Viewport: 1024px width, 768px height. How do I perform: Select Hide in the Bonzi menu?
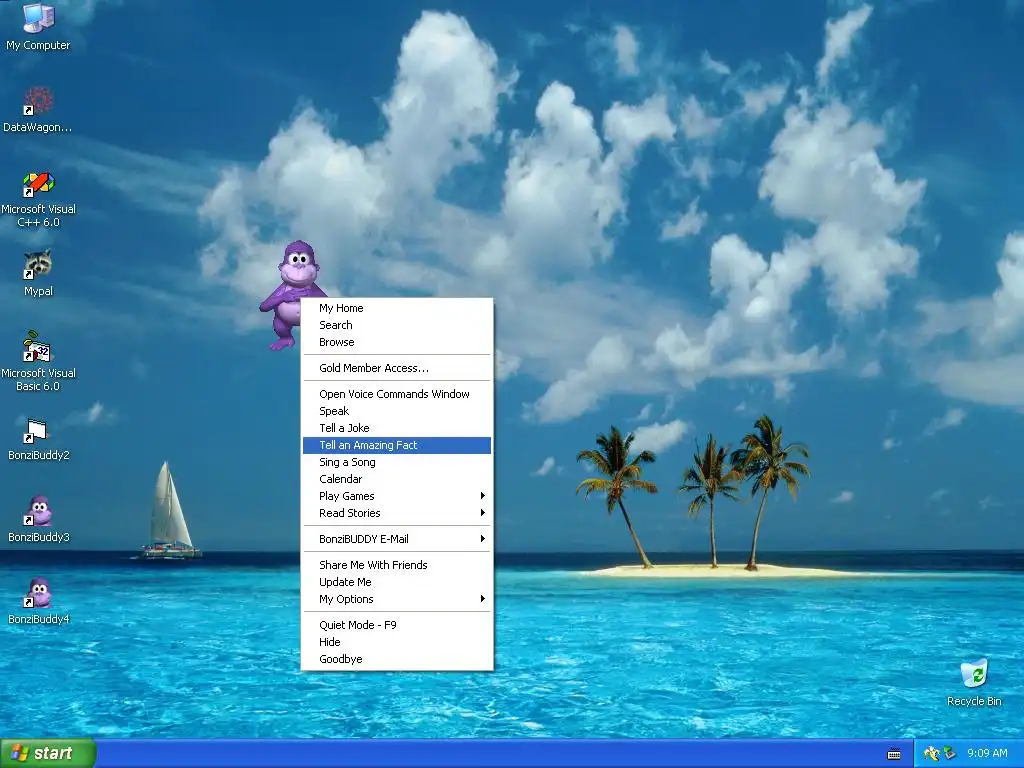397,643
